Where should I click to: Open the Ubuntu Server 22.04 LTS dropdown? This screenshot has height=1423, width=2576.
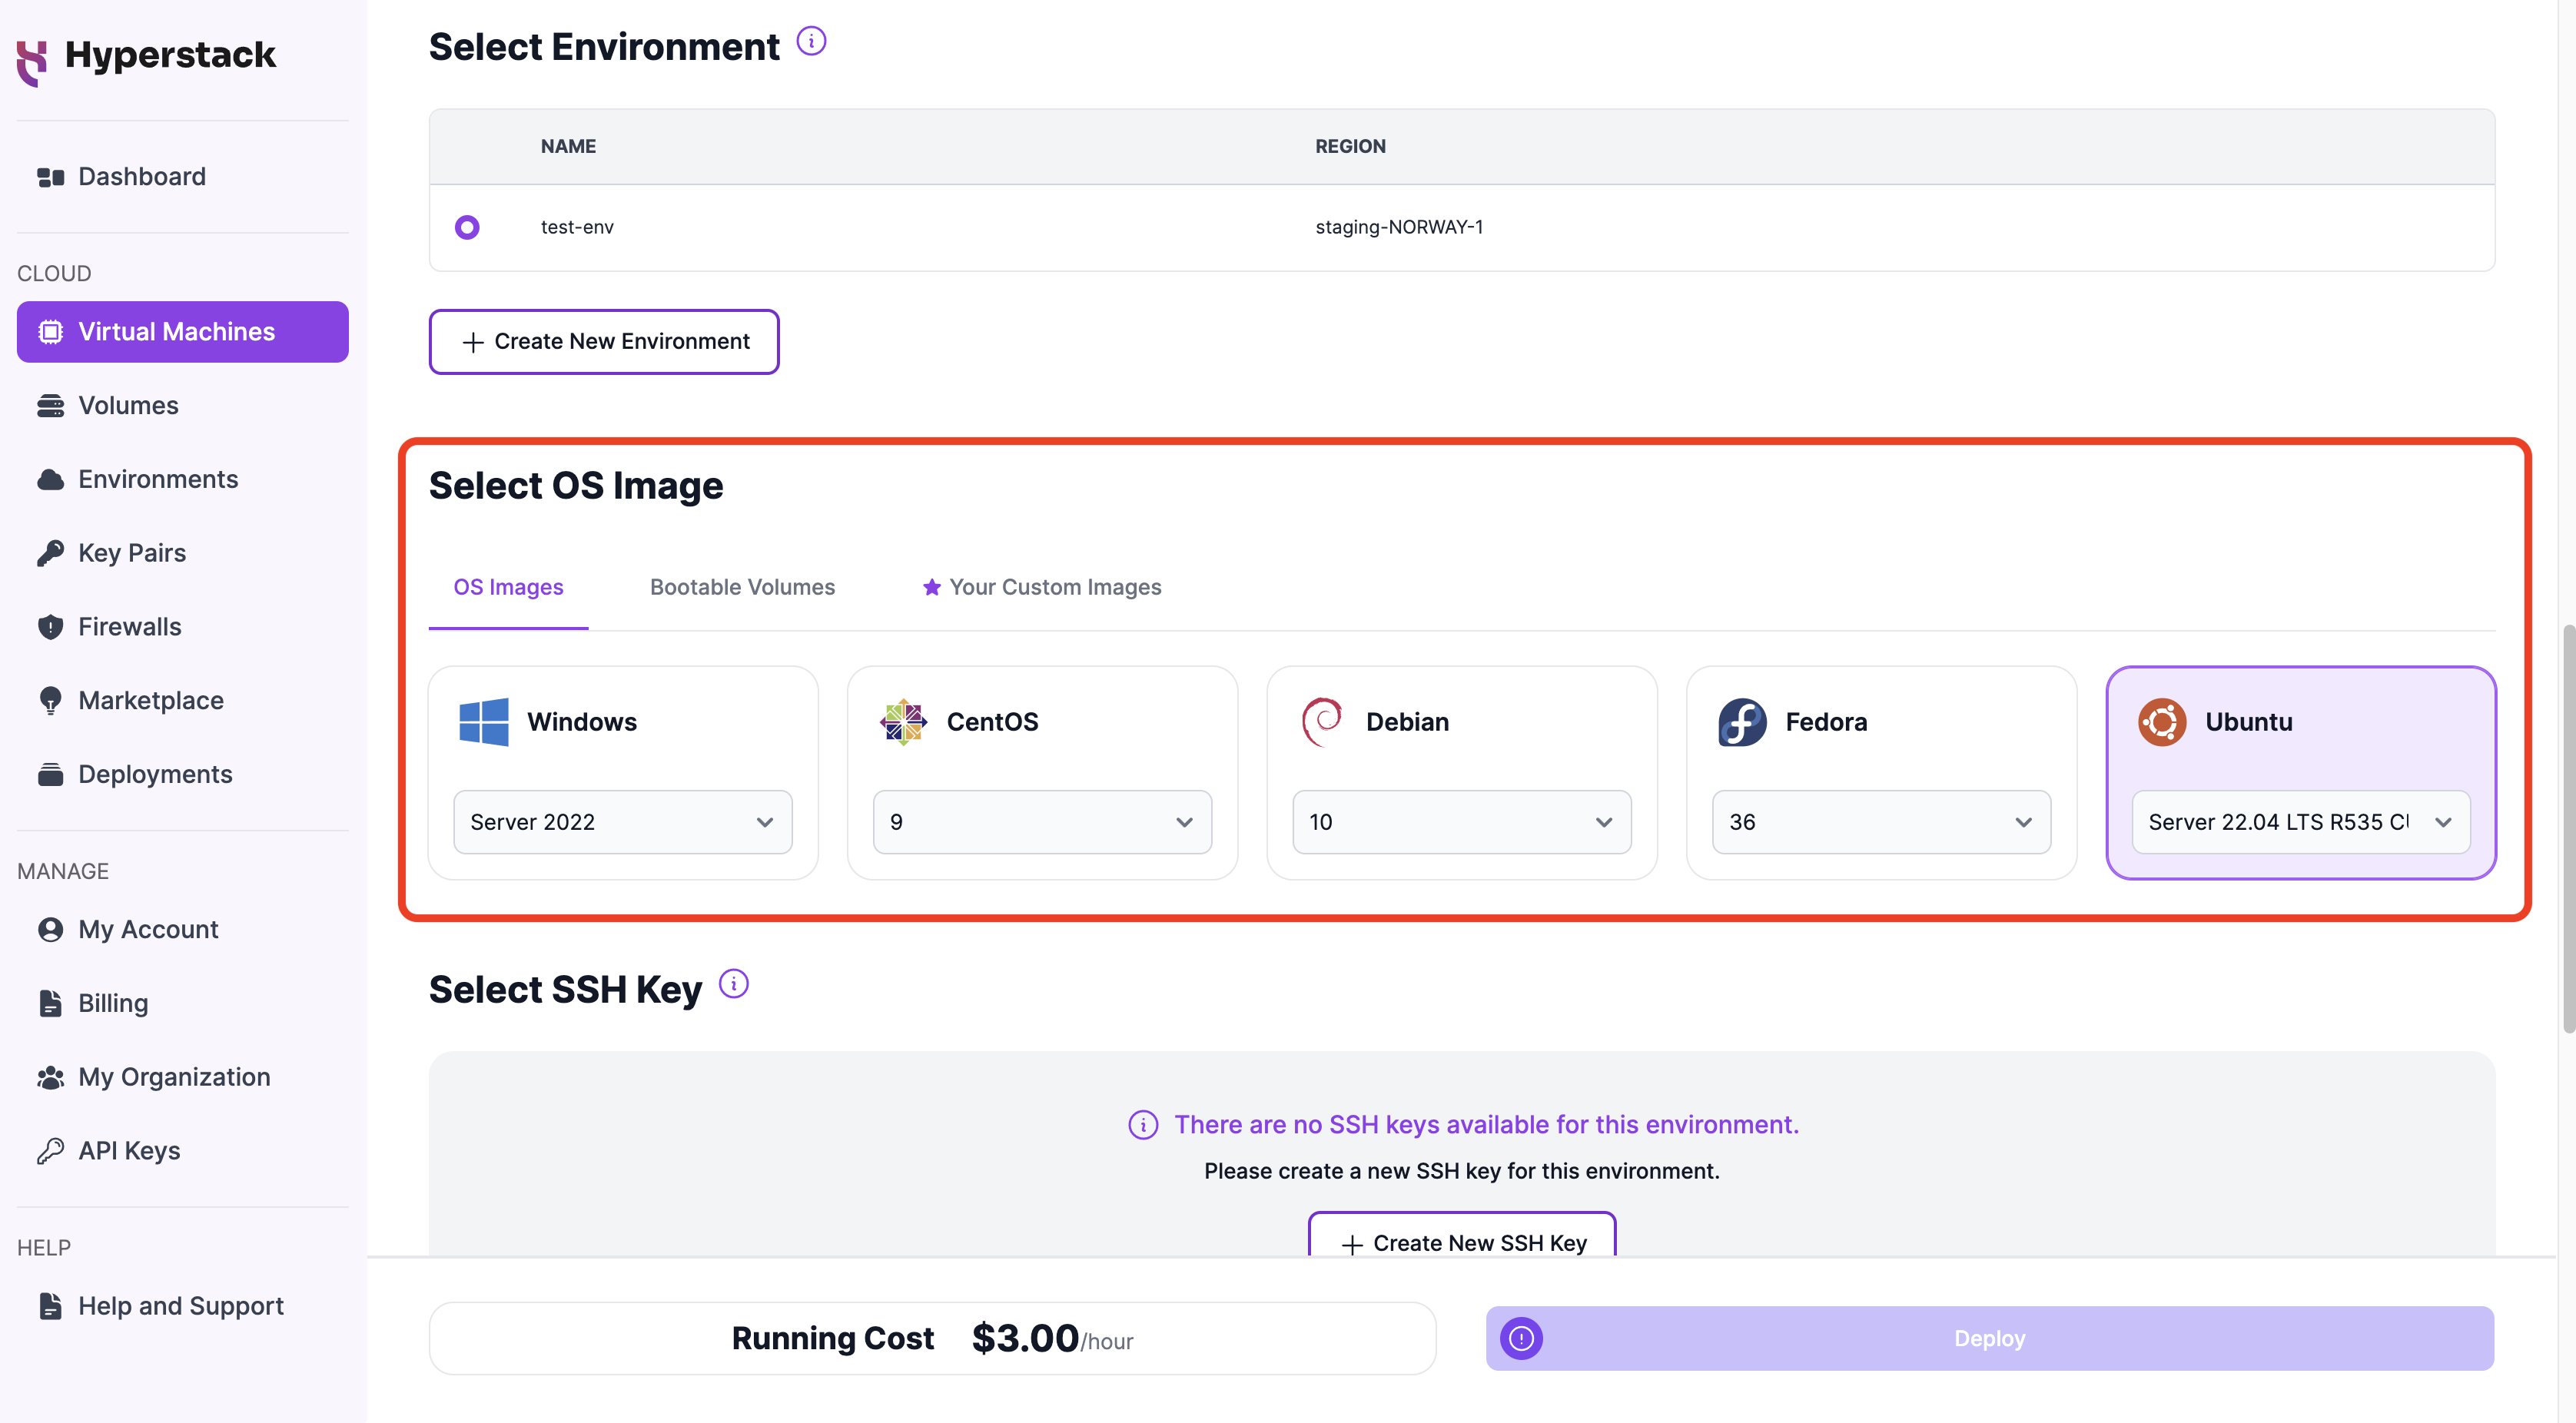tap(2301, 822)
